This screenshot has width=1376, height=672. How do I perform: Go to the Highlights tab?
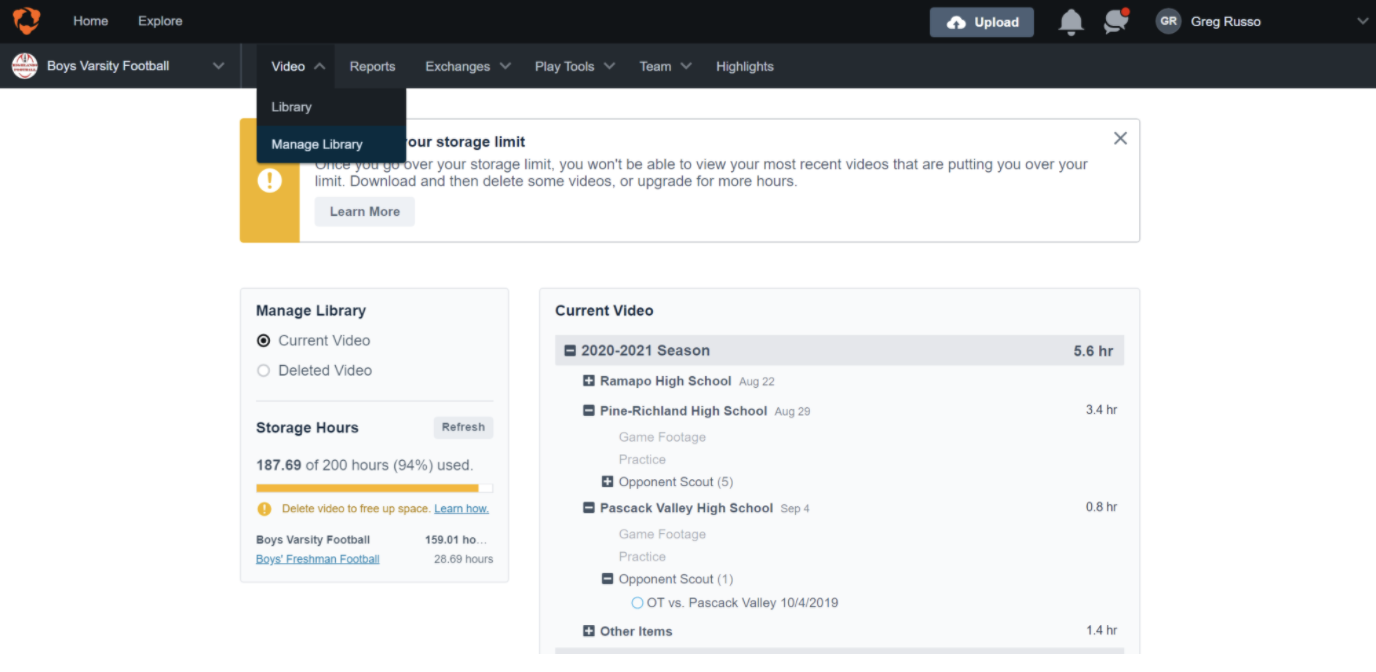coord(744,67)
